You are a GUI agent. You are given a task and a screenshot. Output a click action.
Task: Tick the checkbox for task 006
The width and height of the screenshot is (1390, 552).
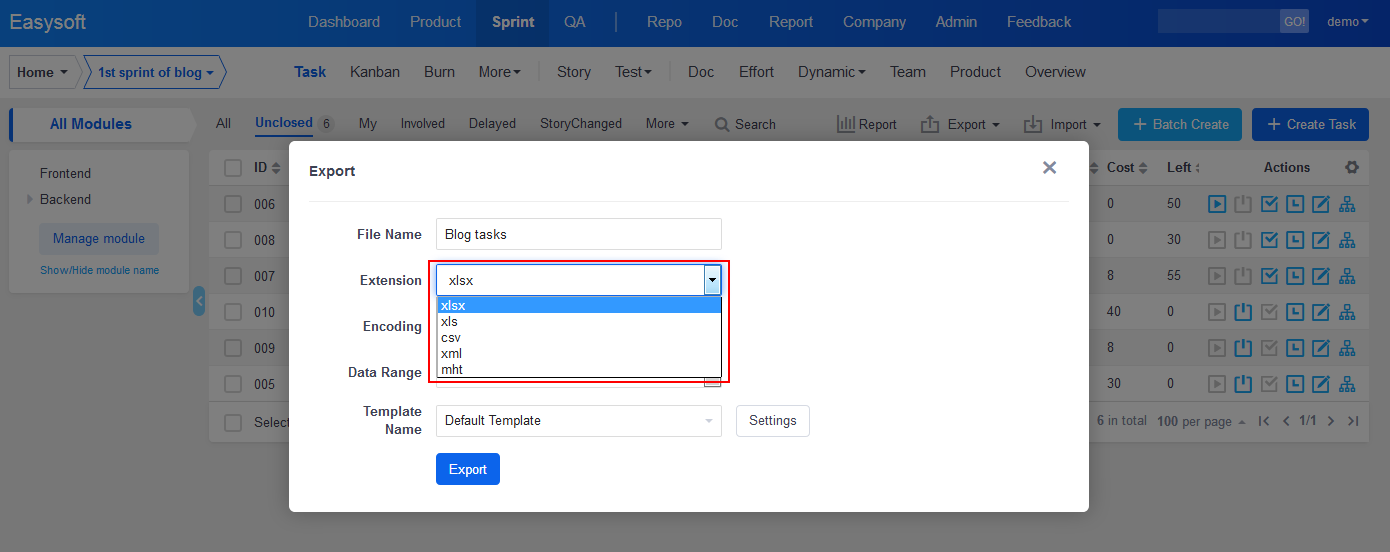coord(233,204)
